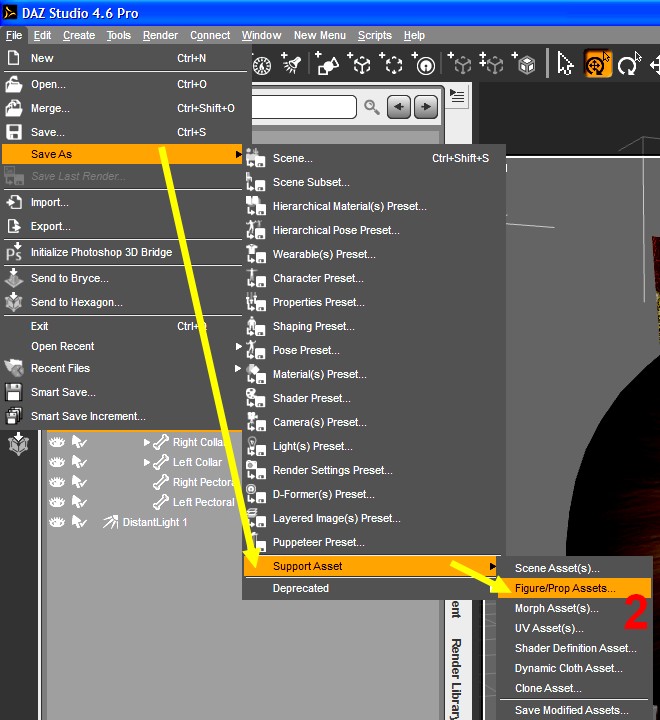660x720 pixels.
Task: Select the rotate tool in toolbar
Action: [629, 63]
